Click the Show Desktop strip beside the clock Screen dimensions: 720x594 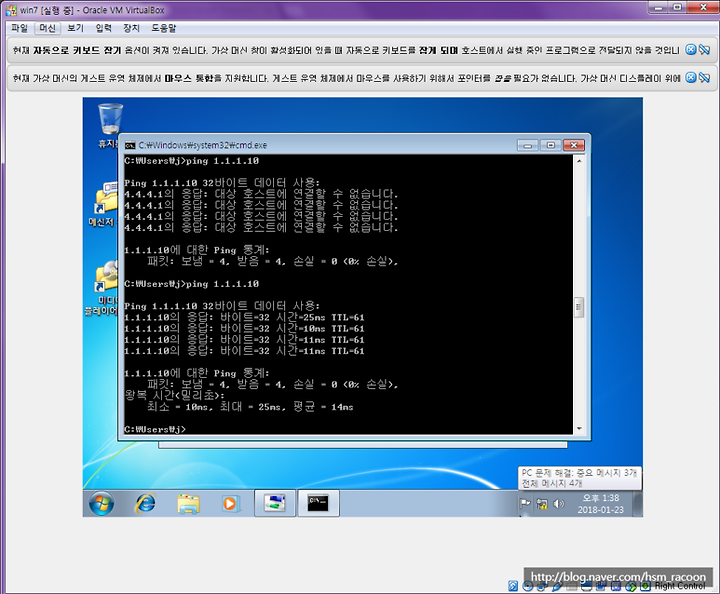(x=637, y=504)
